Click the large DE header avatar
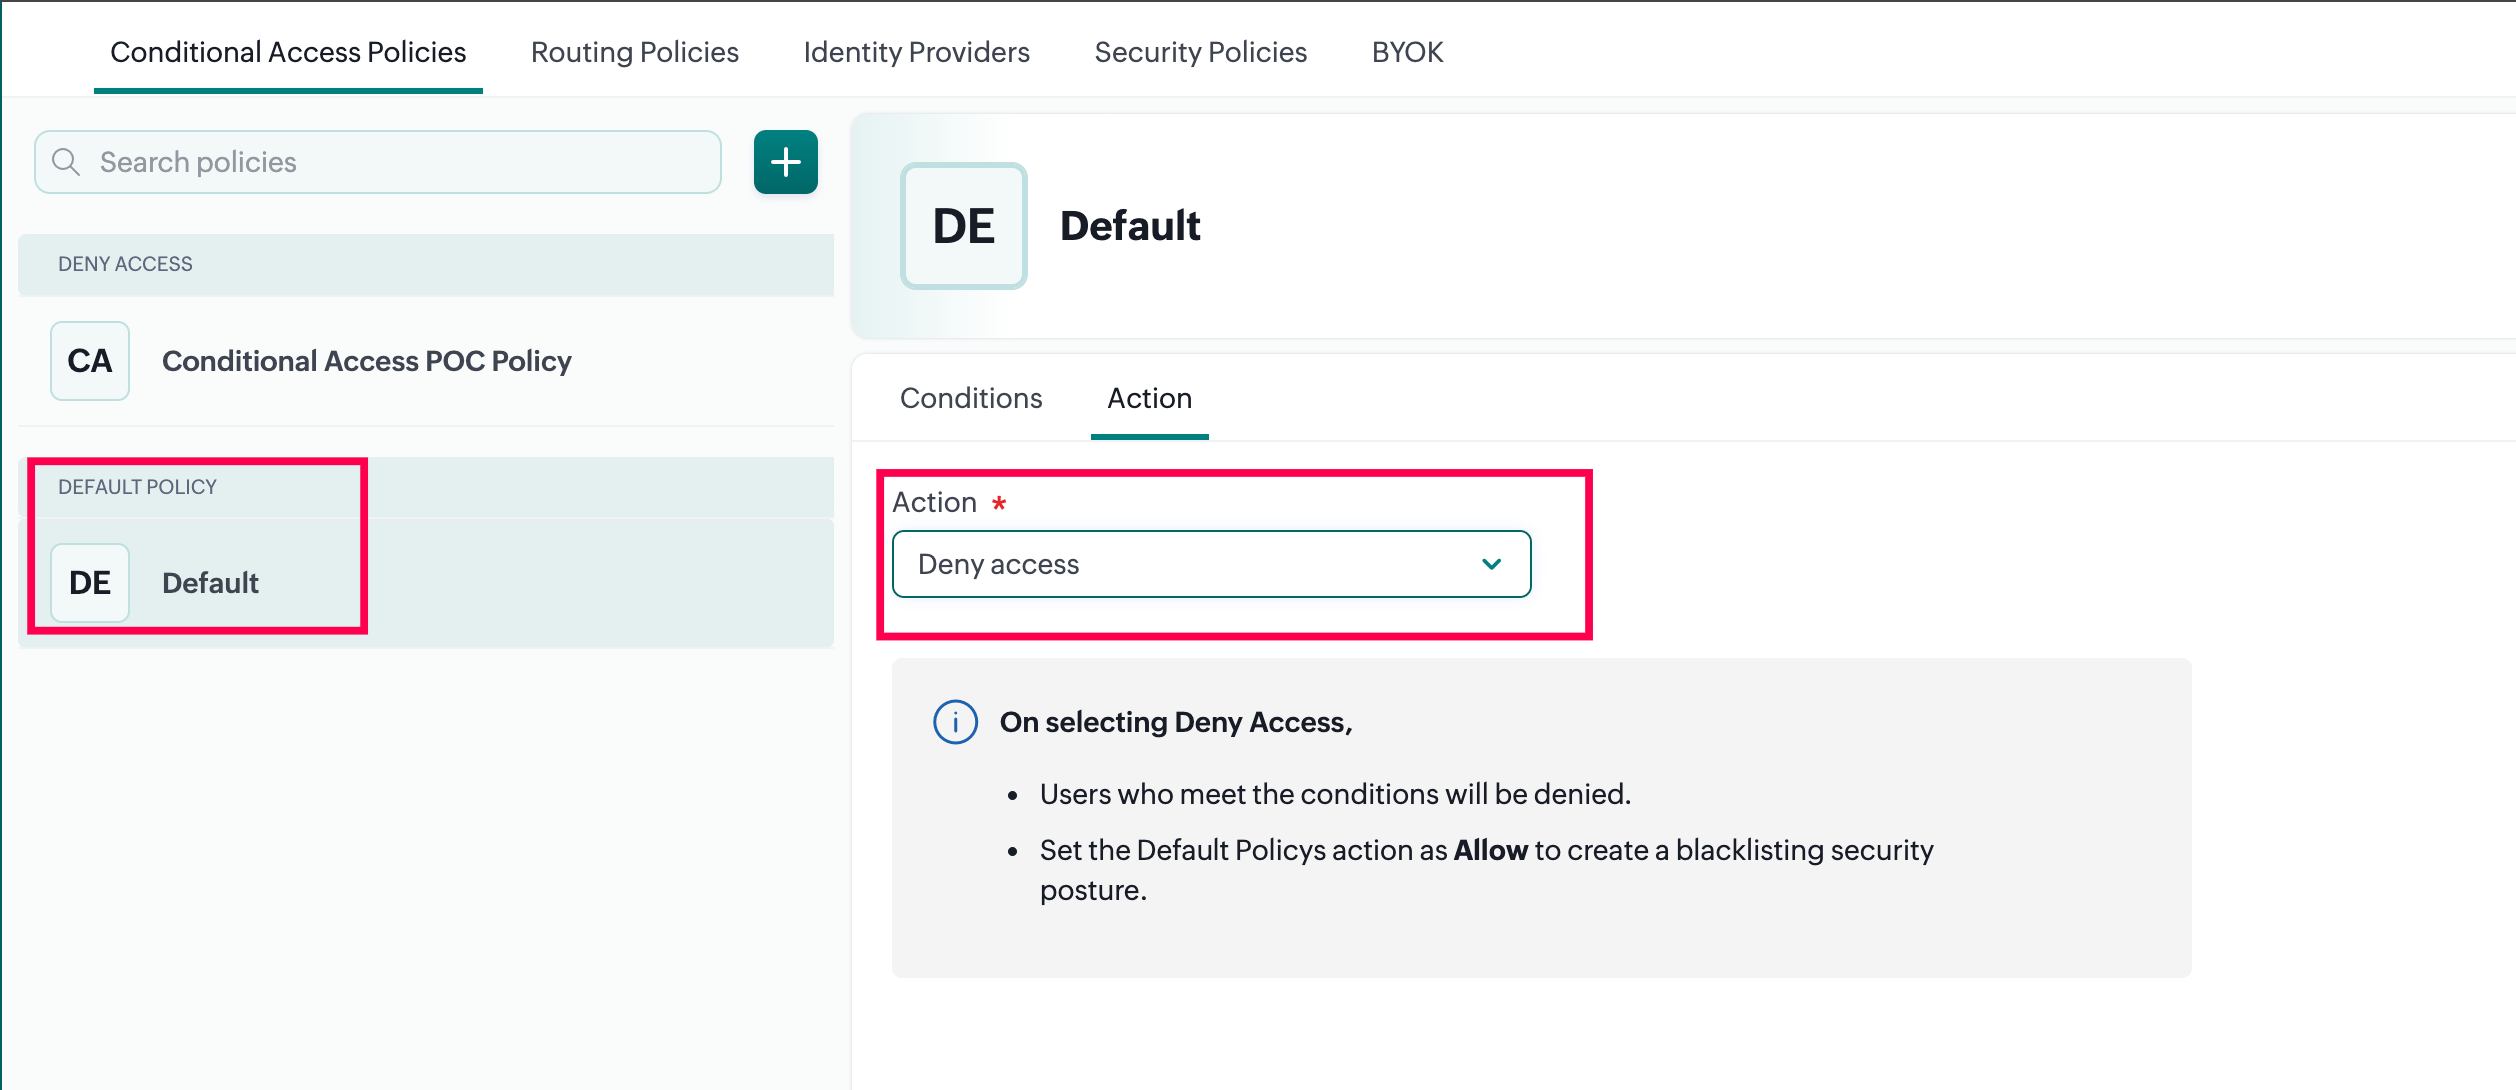The height and width of the screenshot is (1090, 2516). point(963,226)
